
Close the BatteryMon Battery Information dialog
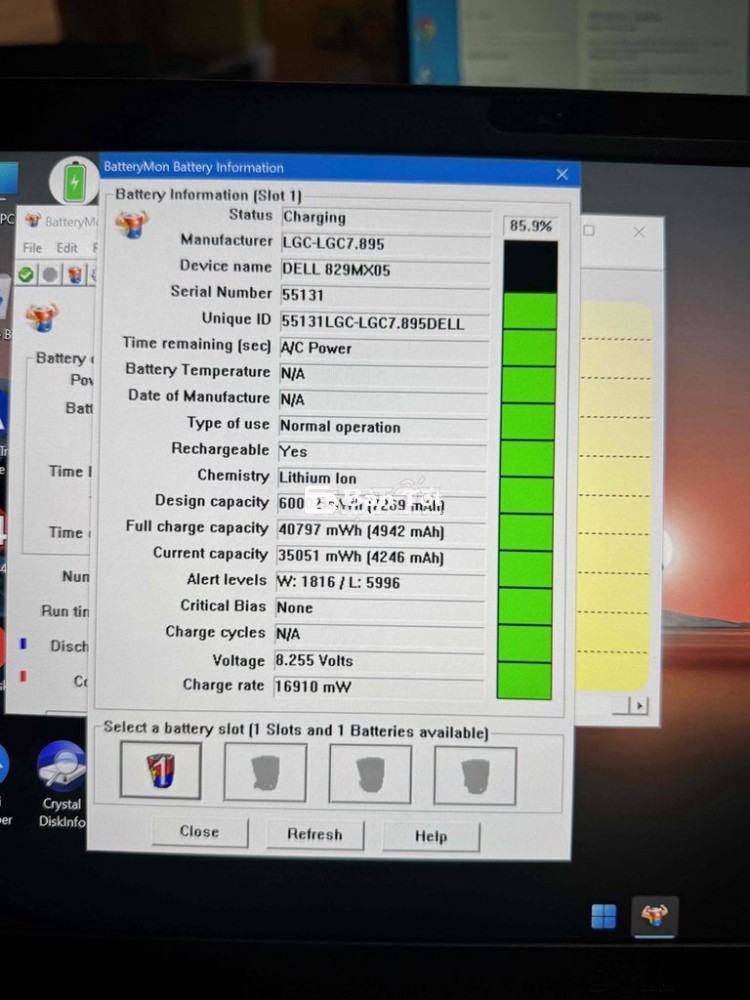coord(562,174)
